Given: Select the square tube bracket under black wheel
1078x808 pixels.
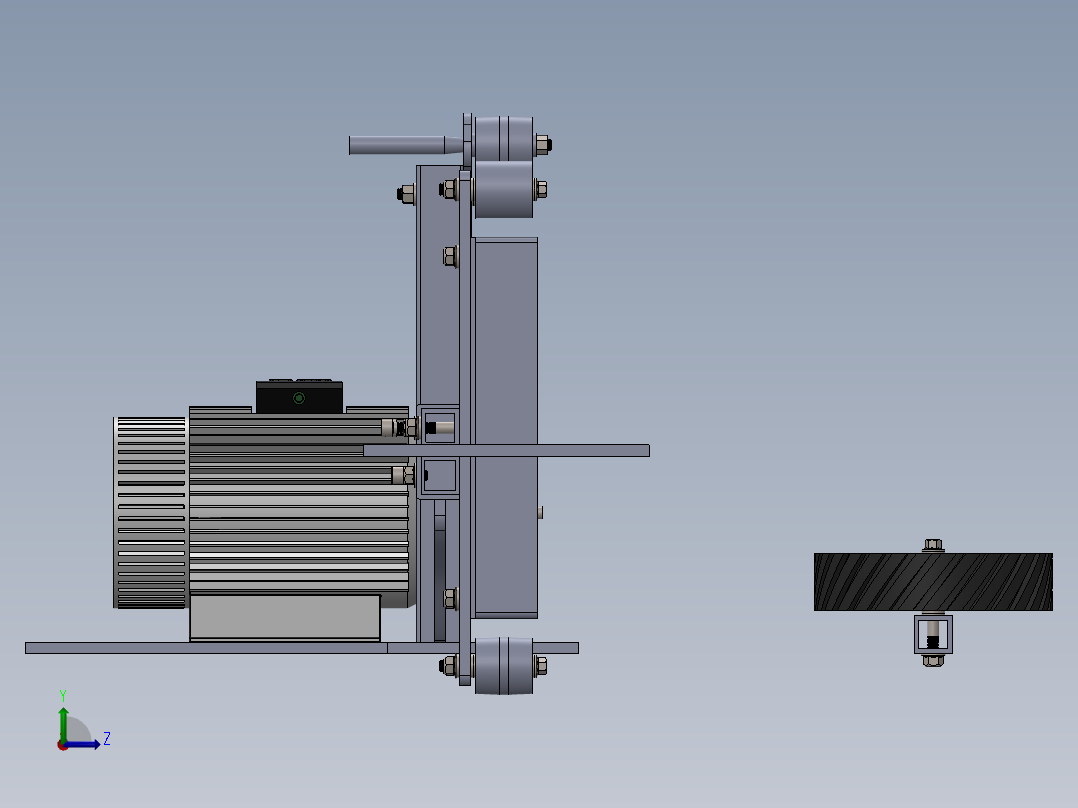Looking at the screenshot, I should tap(933, 634).
